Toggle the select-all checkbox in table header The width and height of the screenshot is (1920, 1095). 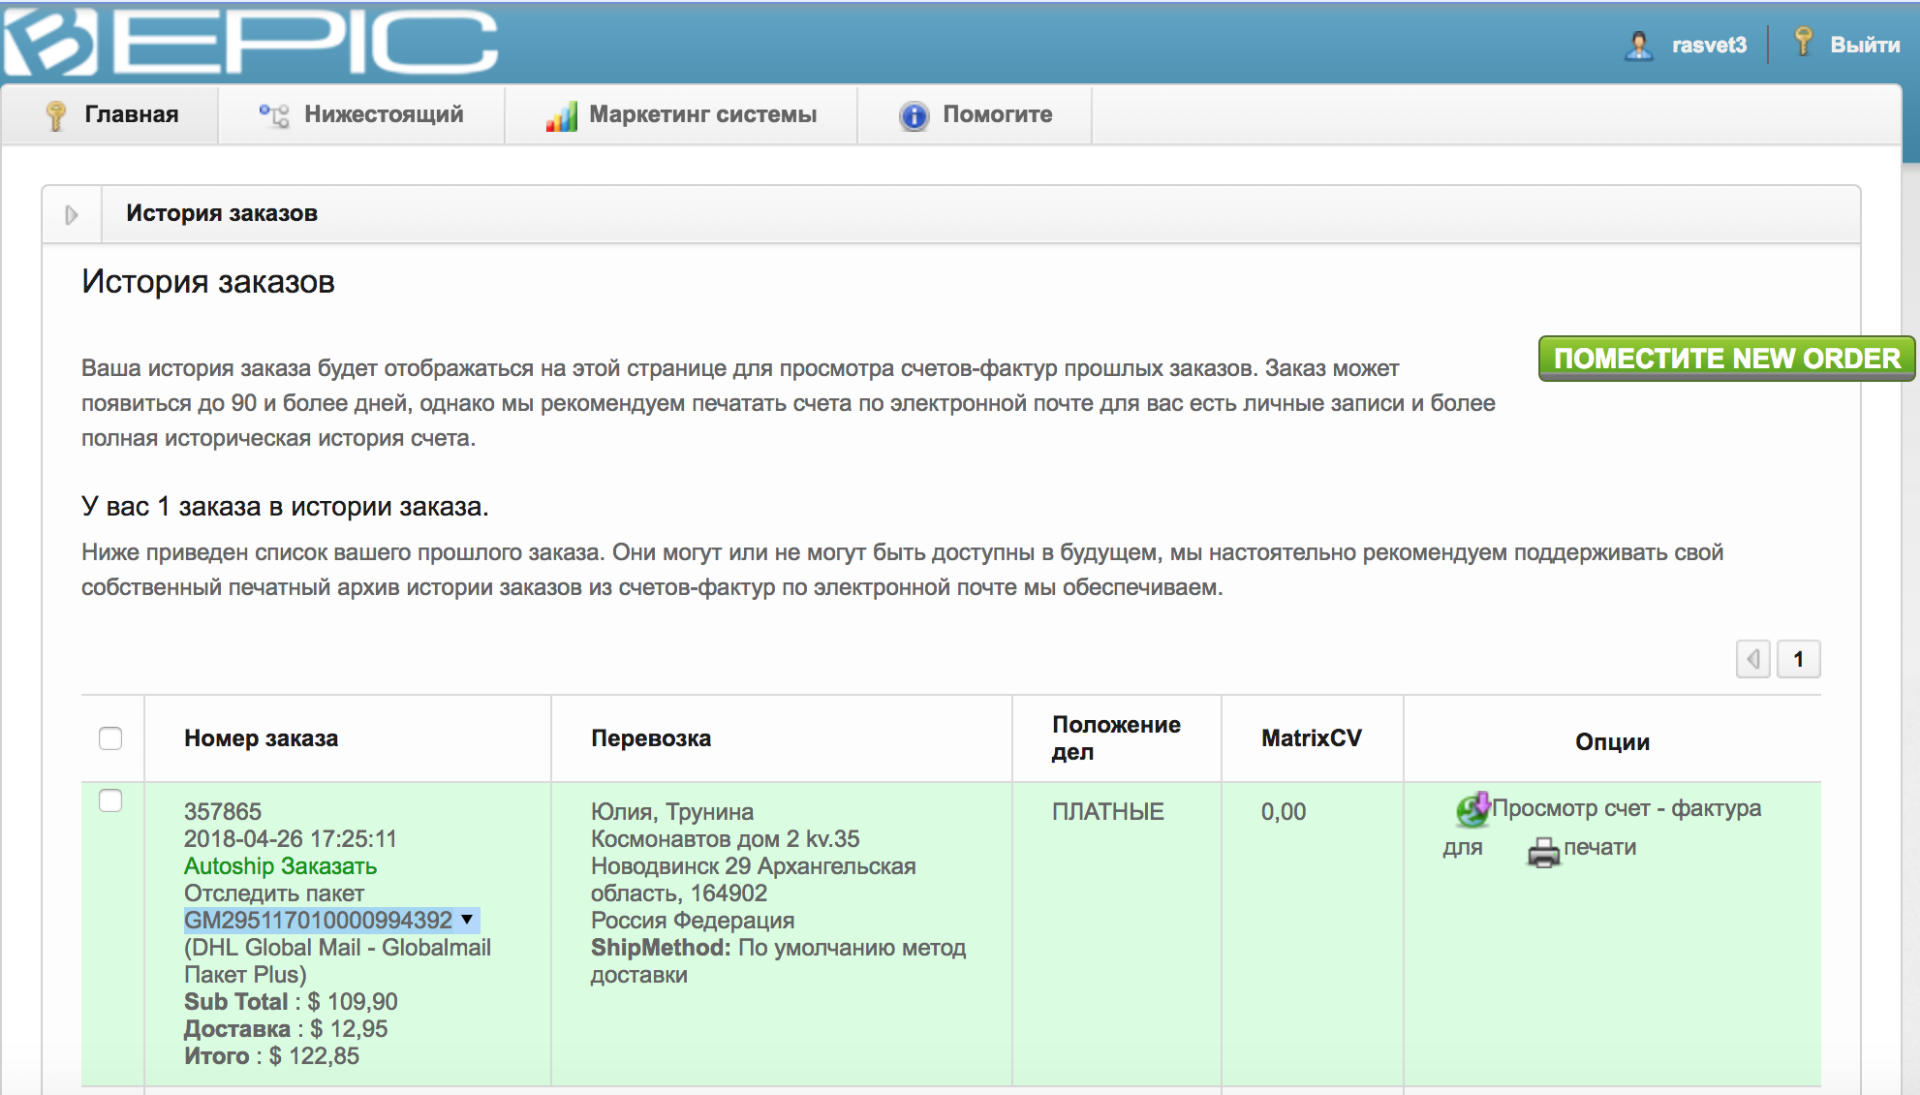click(x=111, y=738)
